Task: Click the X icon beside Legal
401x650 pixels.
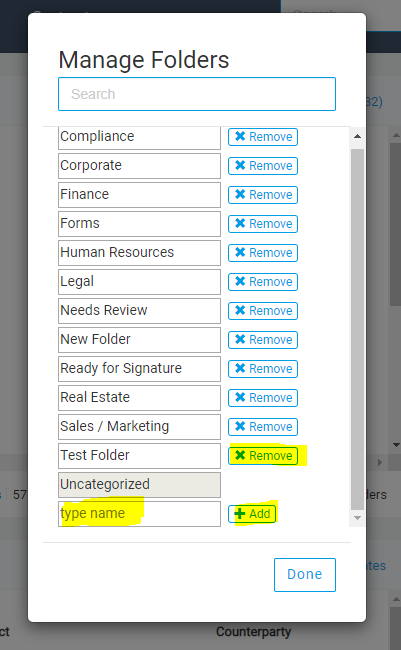Action: pos(240,281)
